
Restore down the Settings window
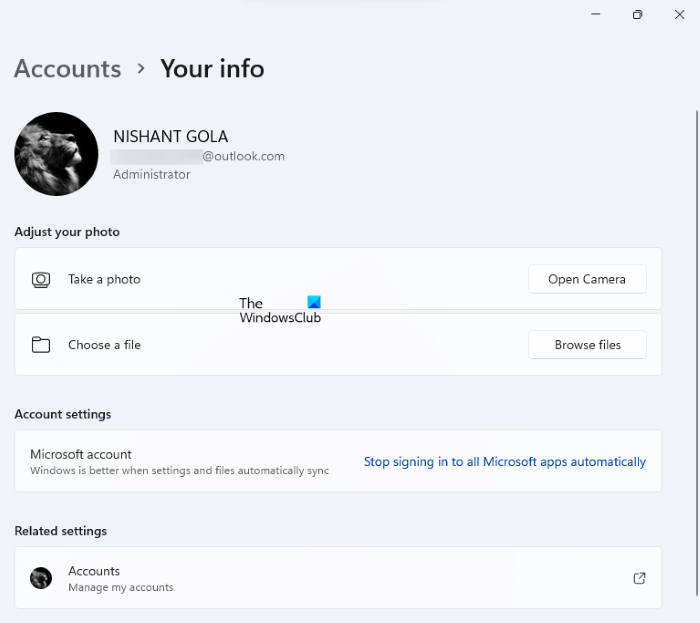click(x=637, y=15)
